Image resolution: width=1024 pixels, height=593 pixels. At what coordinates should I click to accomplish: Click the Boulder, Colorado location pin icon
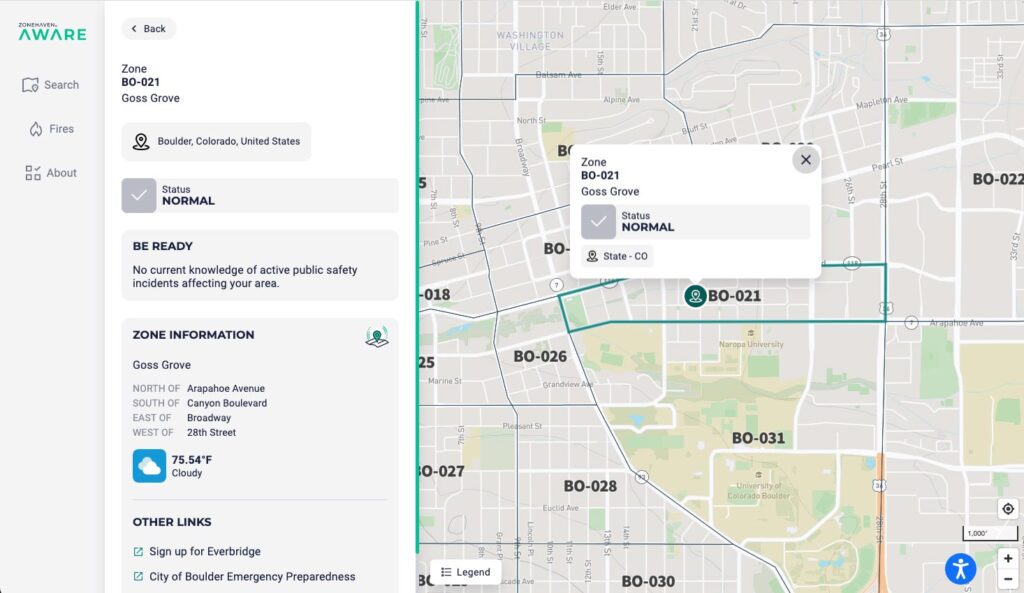(141, 142)
